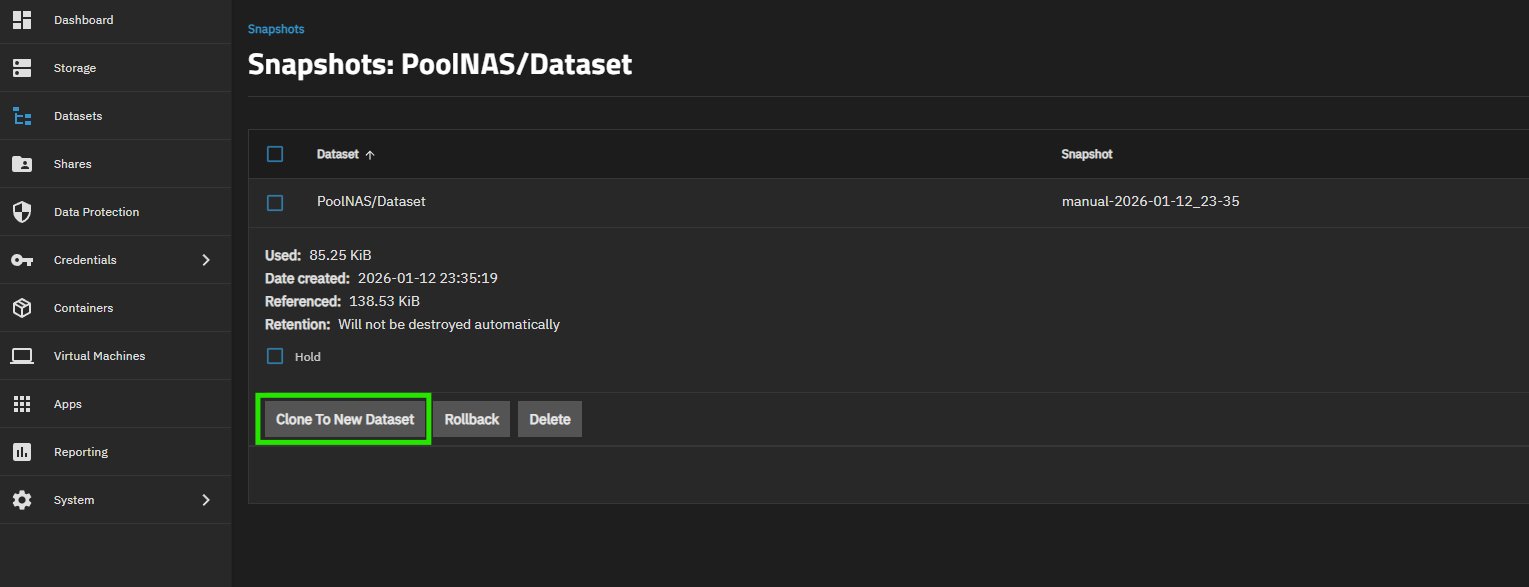Image resolution: width=1529 pixels, height=587 pixels.
Task: Click the Shares folder icon
Action: (22, 164)
